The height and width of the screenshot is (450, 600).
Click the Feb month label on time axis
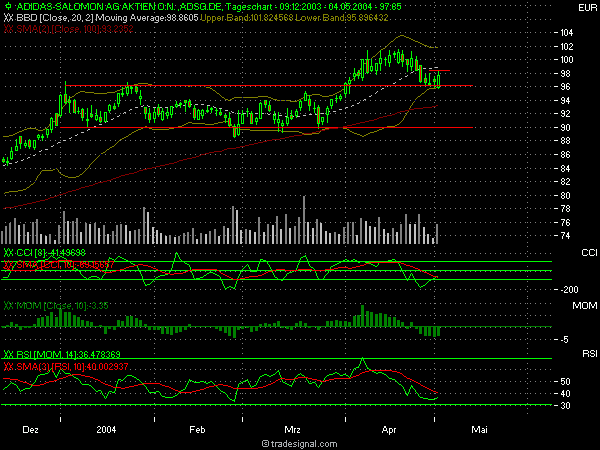[x=197, y=430]
